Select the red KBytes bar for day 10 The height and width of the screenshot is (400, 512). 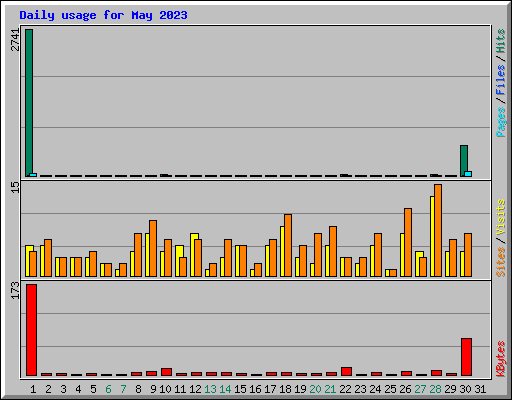[x=166, y=372]
